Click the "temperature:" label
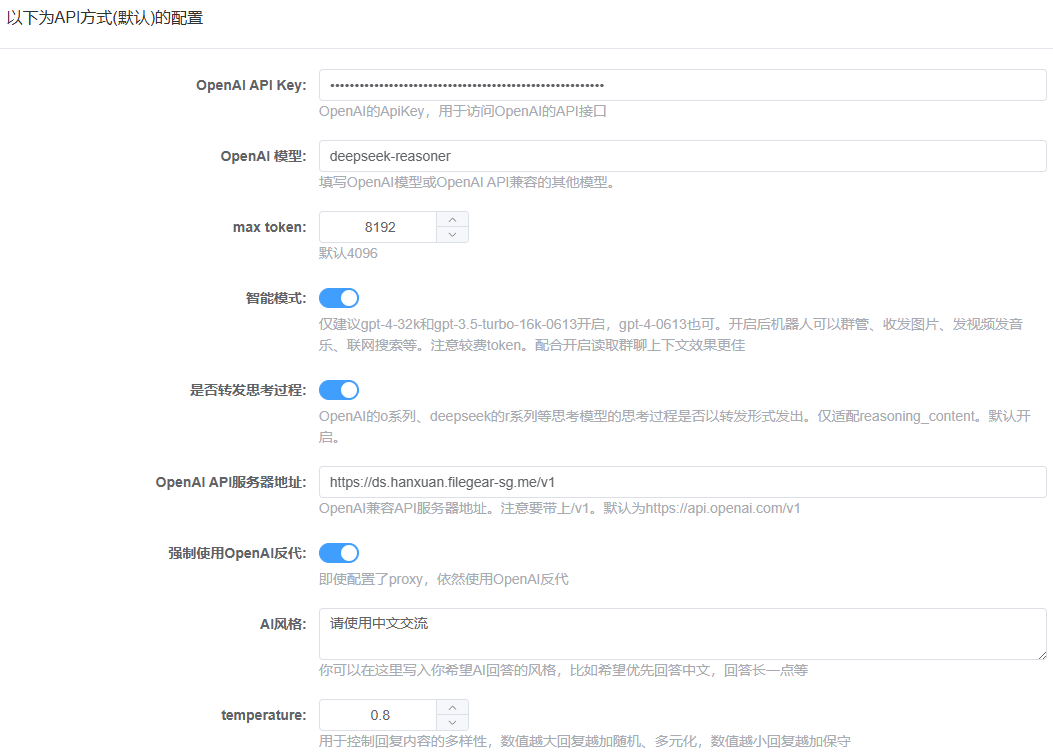The width and height of the screenshot is (1053, 752). coord(264,715)
